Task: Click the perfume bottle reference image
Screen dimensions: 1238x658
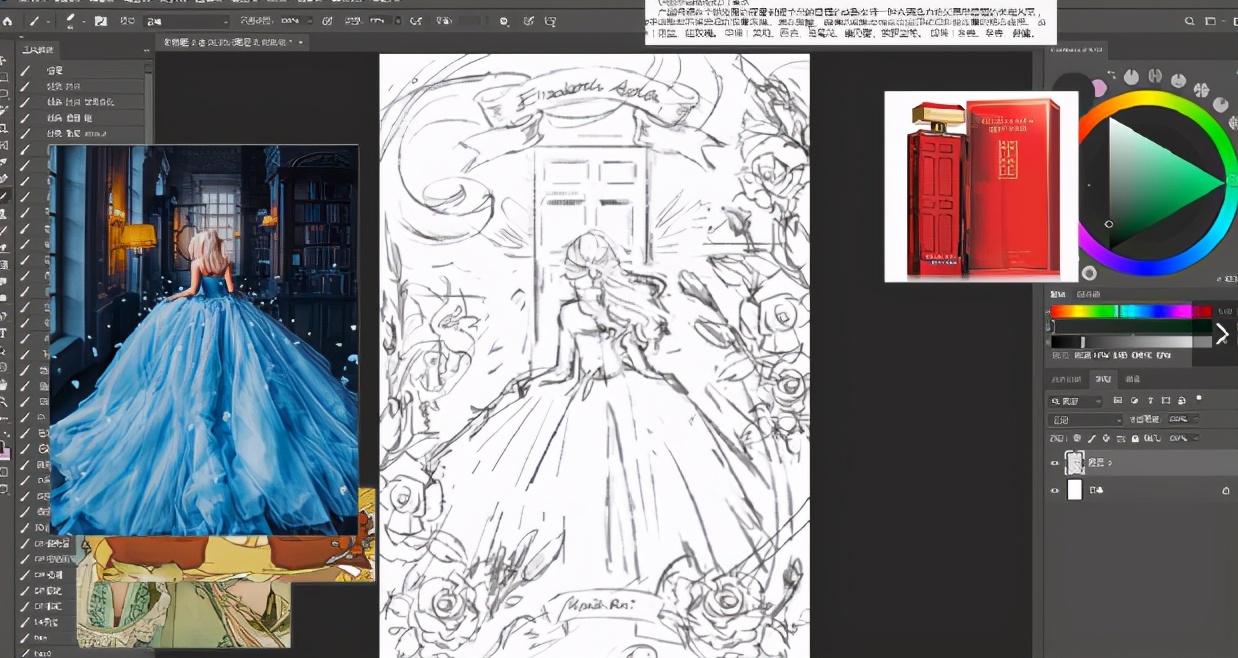Action: click(980, 187)
